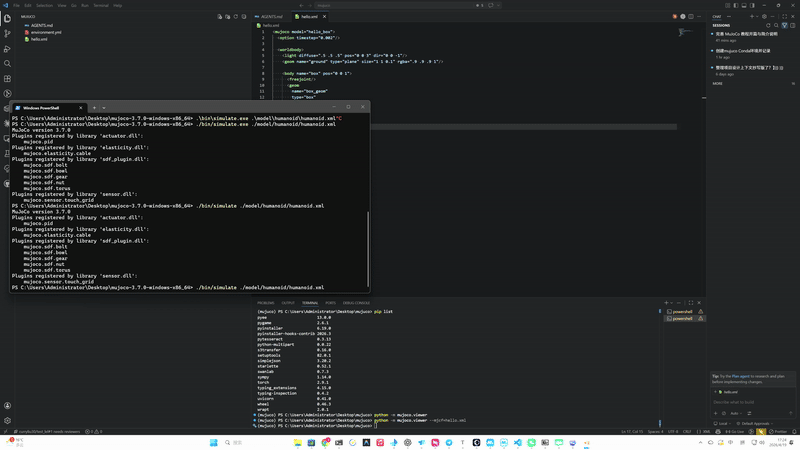The height and width of the screenshot is (450, 800).
Task: Toggle the bottom panel layout button
Action: pyautogui.click(x=745, y=5)
